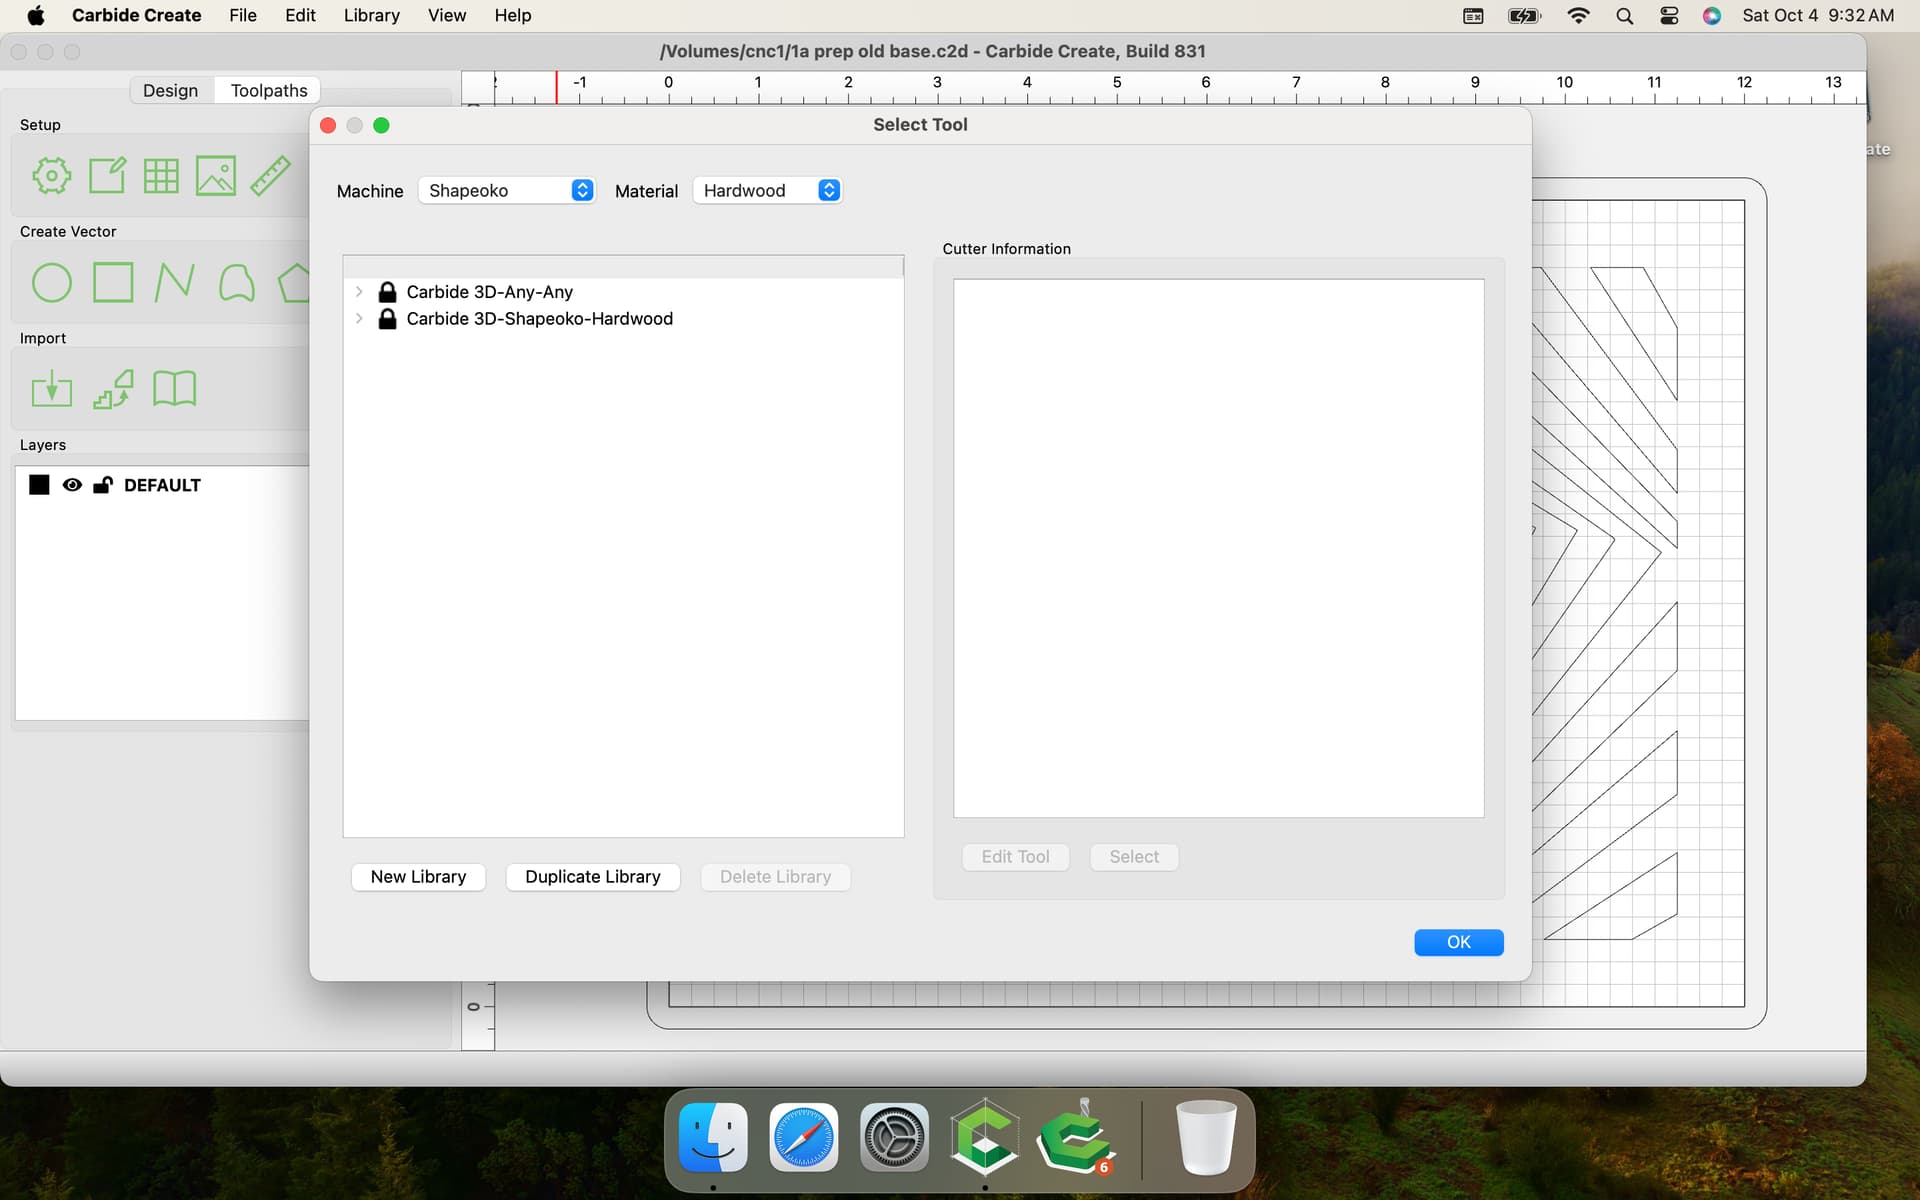The height and width of the screenshot is (1200, 1920).
Task: Open the Library menu
Action: [371, 15]
